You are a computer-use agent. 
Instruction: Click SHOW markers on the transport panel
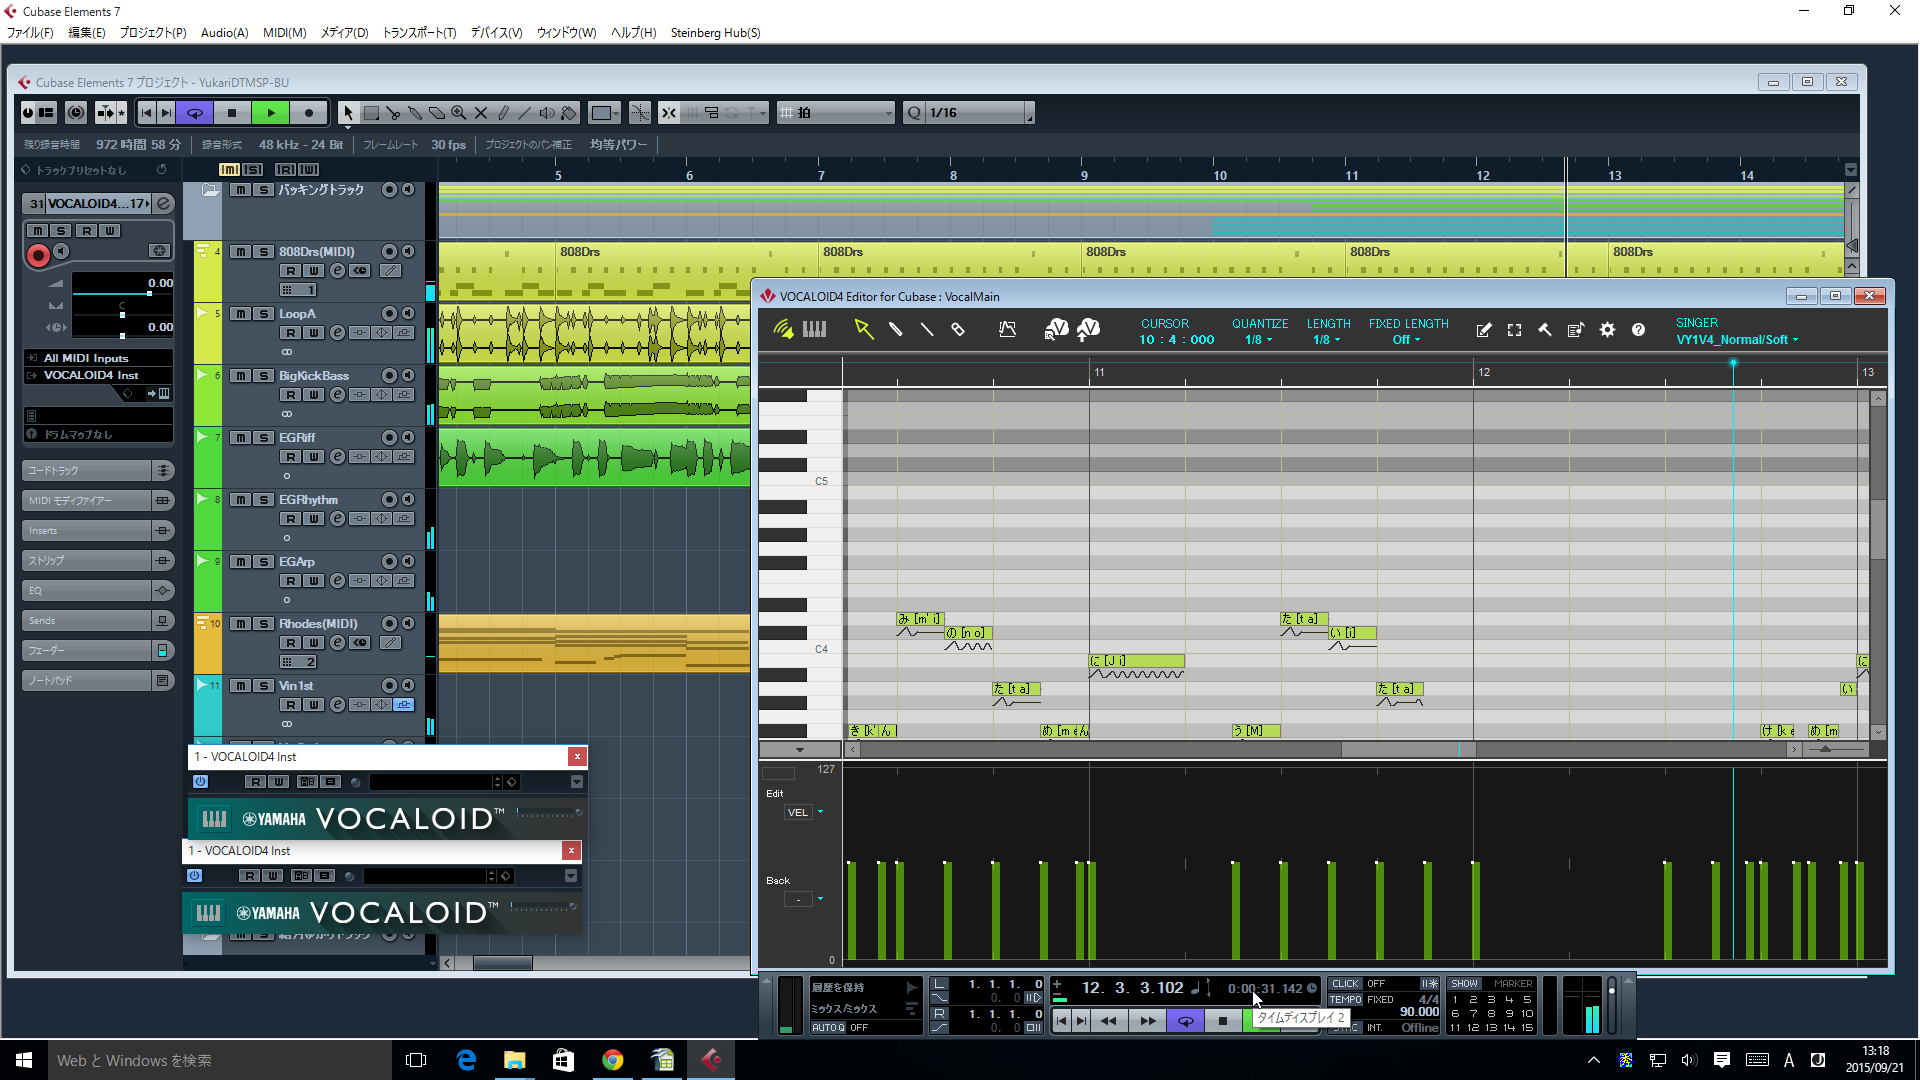(x=1464, y=984)
